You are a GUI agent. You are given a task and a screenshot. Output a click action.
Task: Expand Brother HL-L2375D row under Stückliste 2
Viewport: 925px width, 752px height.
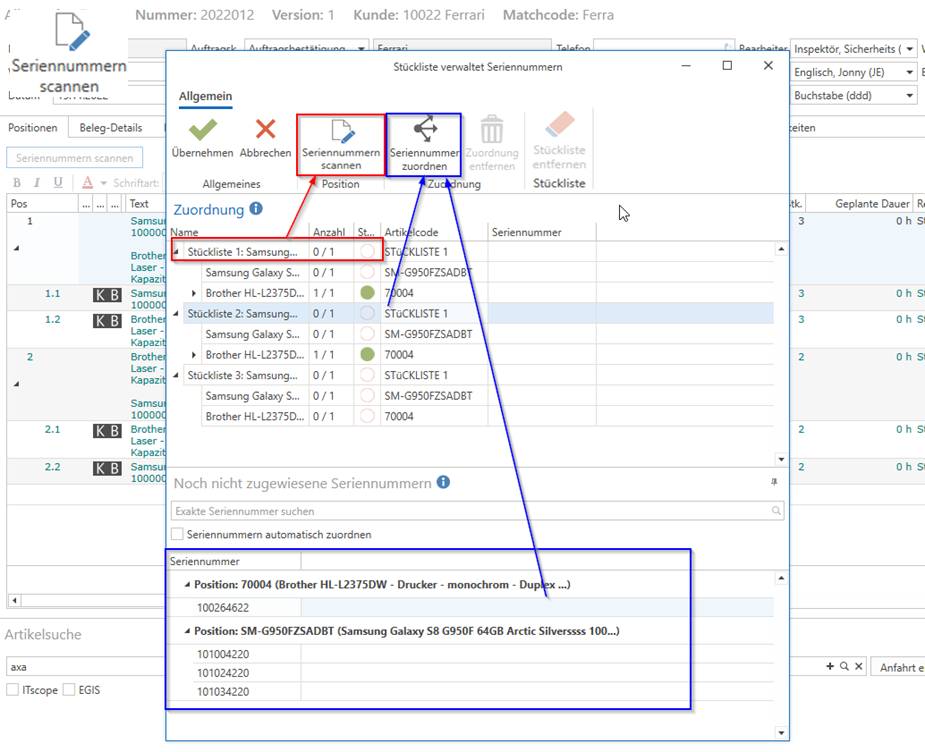tap(194, 355)
